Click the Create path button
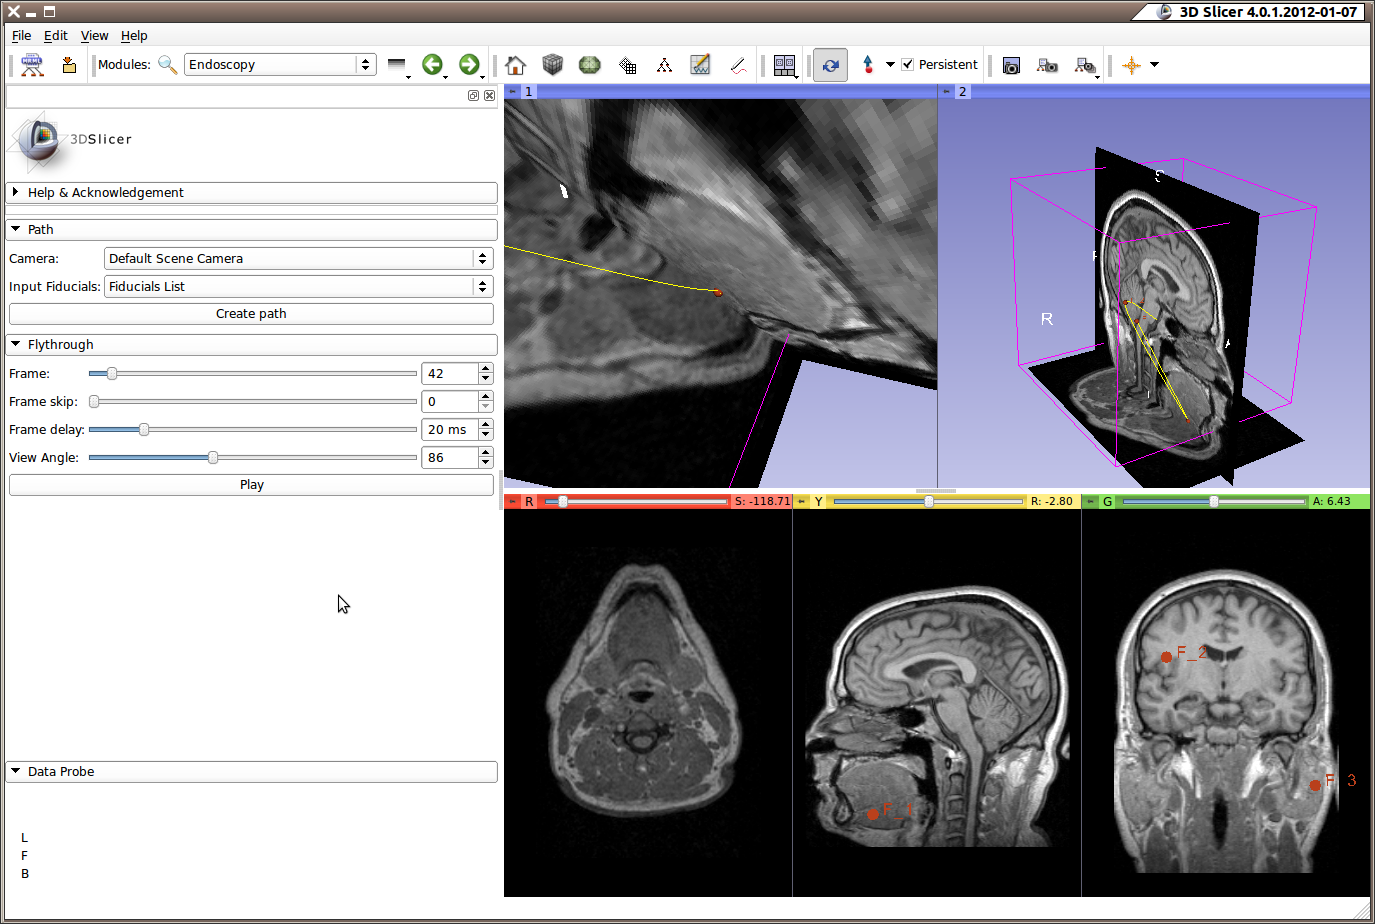1375x924 pixels. click(251, 314)
